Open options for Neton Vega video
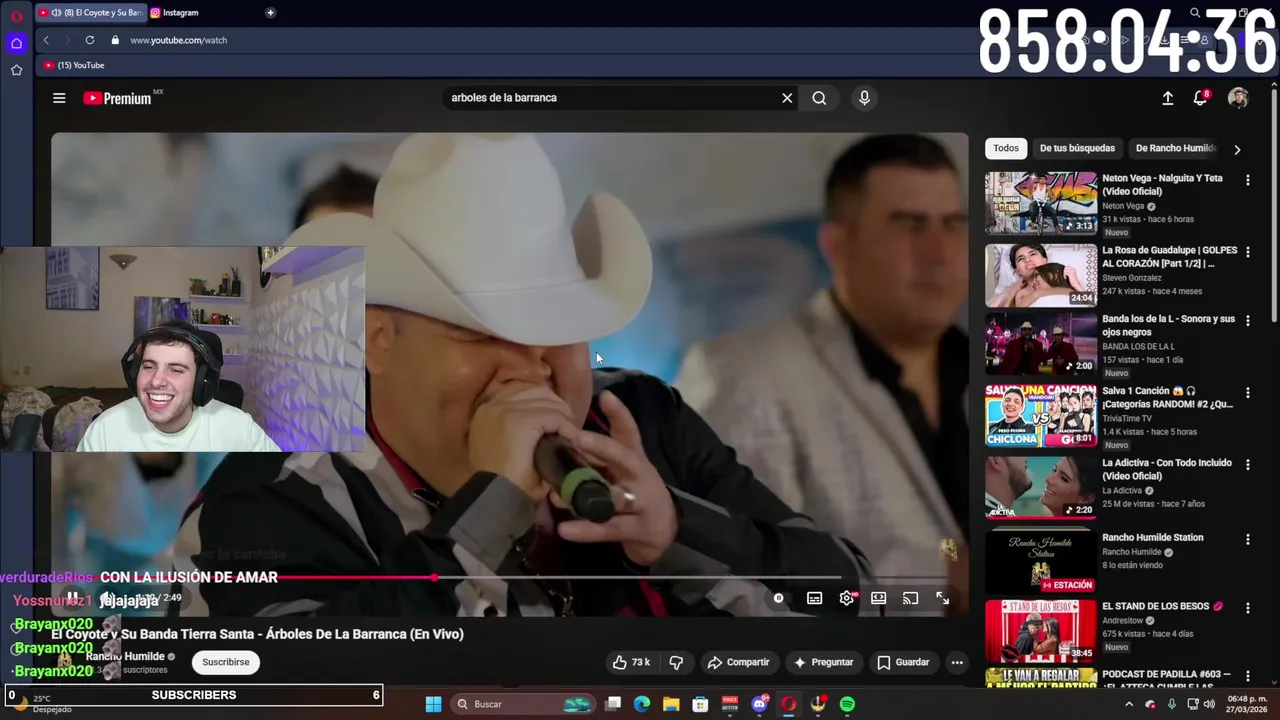The width and height of the screenshot is (1280, 720). point(1247,180)
